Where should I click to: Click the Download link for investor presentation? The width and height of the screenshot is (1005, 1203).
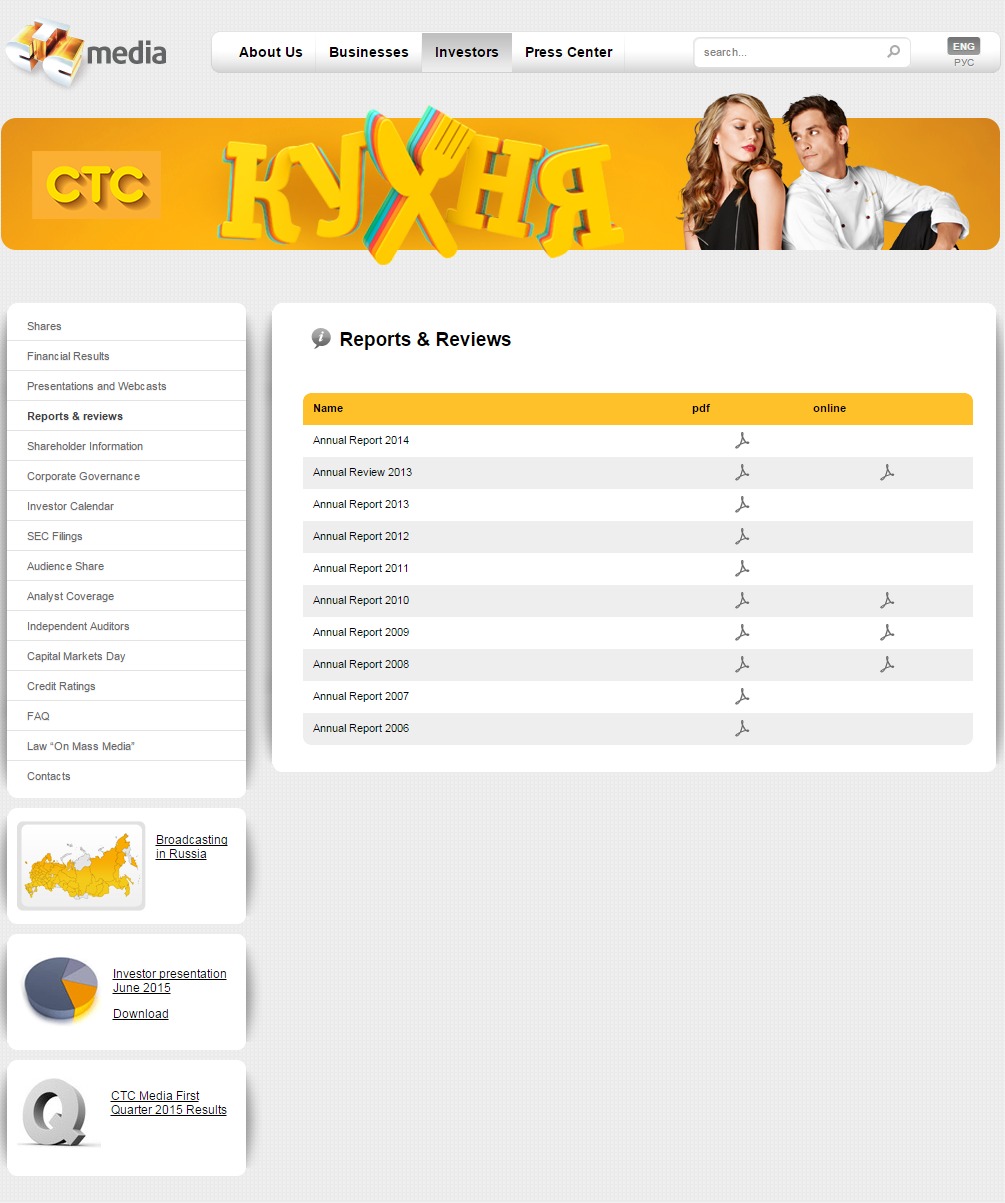pos(140,1014)
